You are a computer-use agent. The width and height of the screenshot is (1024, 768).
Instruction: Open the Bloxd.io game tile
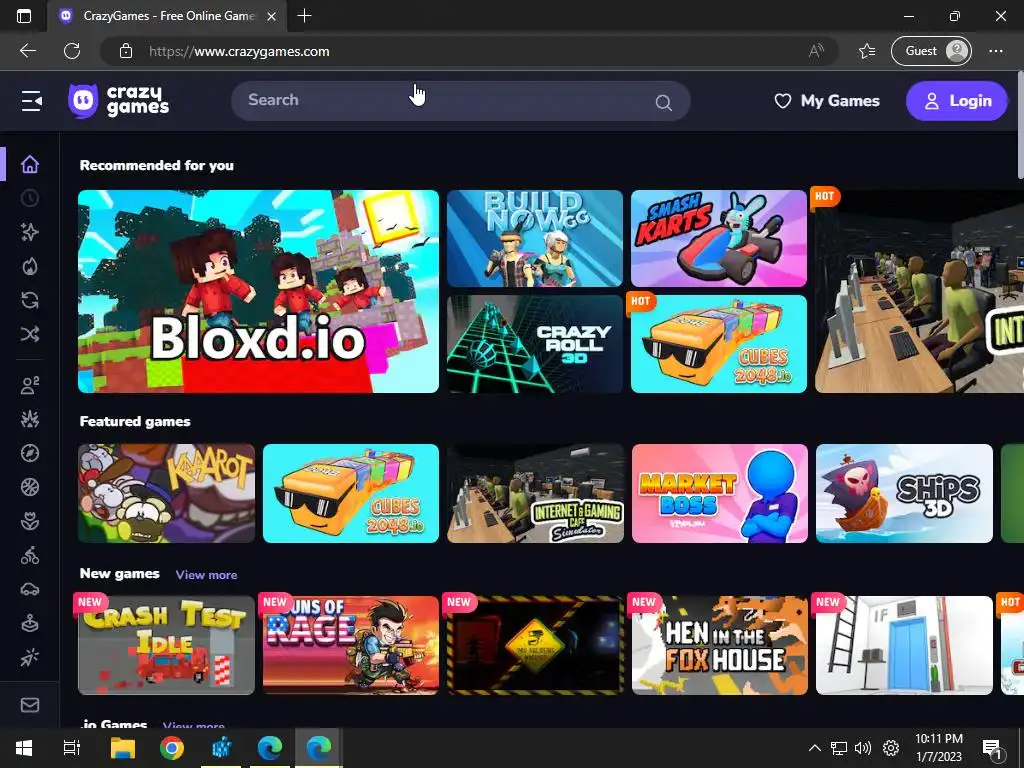click(259, 291)
